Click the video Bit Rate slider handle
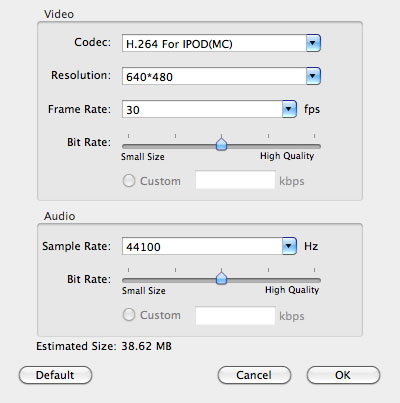 click(x=221, y=144)
